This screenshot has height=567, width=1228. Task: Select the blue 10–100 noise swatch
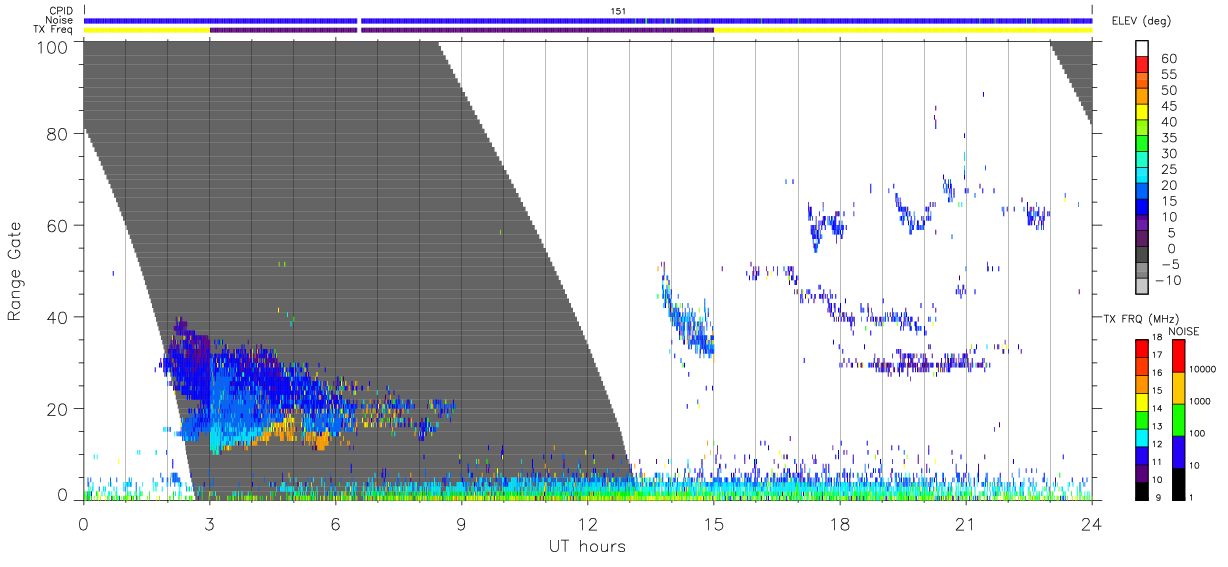[x=1178, y=451]
